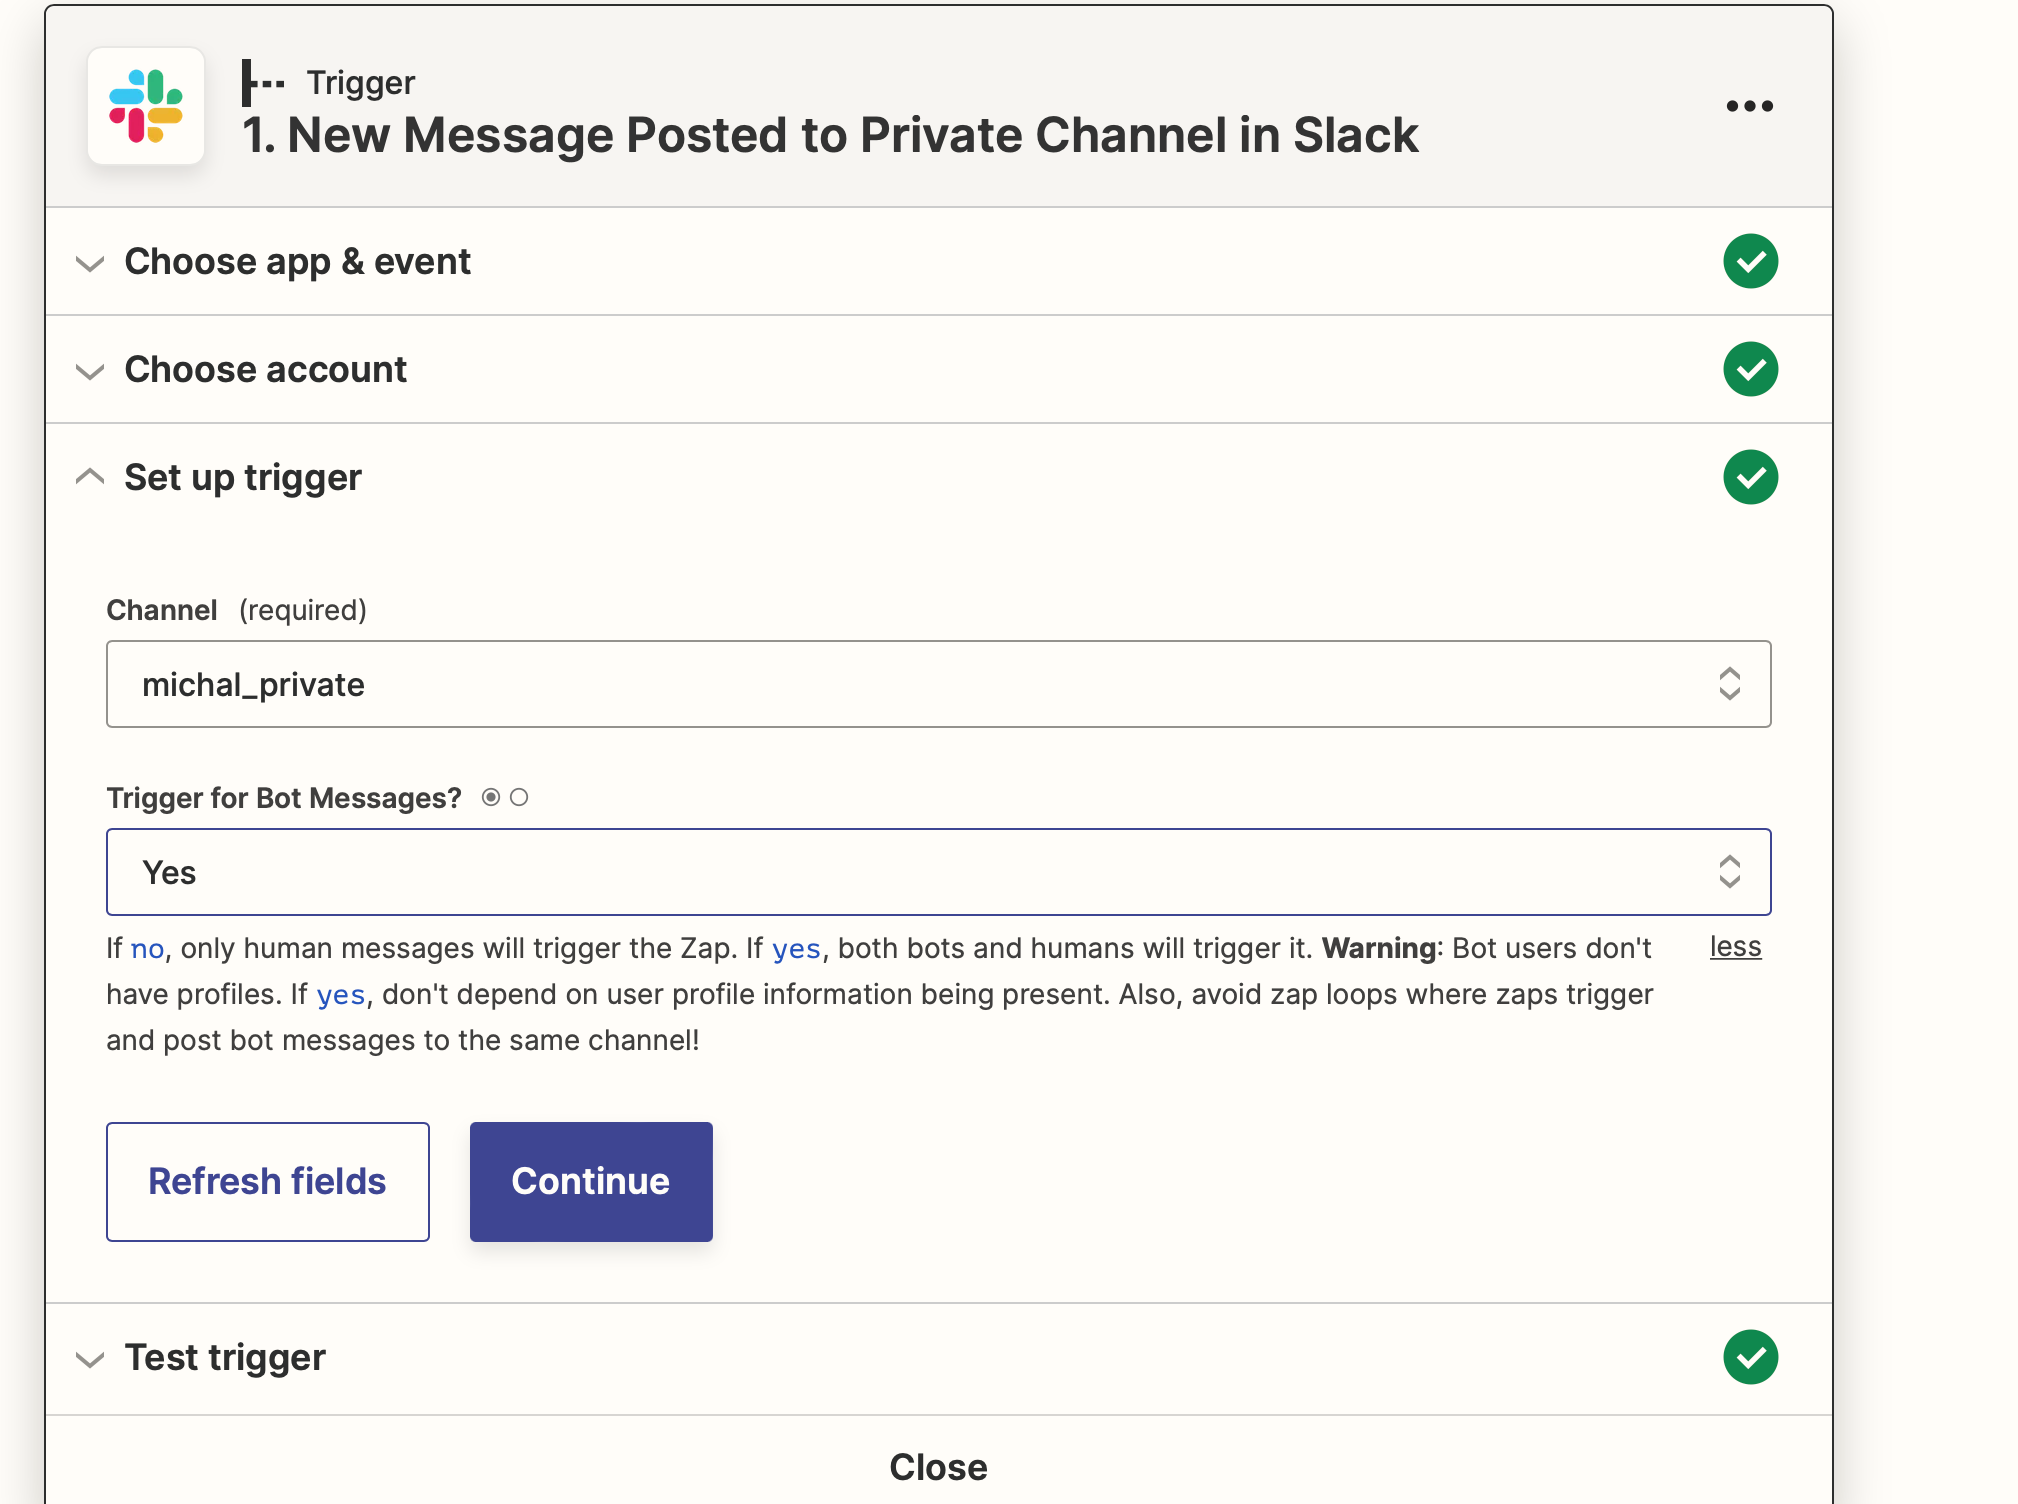Click the Close button at bottom

click(938, 1467)
